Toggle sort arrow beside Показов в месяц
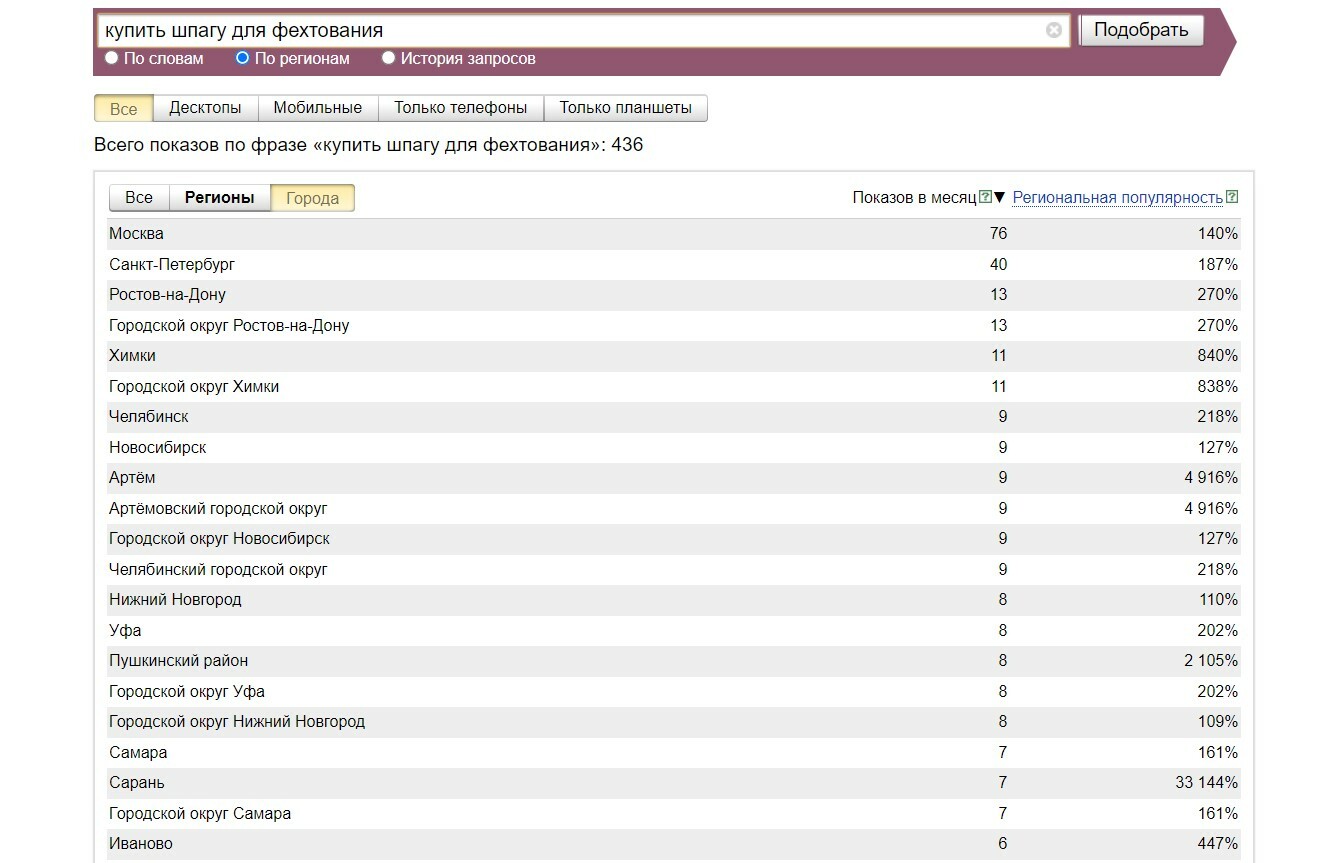Image resolution: width=1336 pixels, height=863 pixels. (x=999, y=197)
